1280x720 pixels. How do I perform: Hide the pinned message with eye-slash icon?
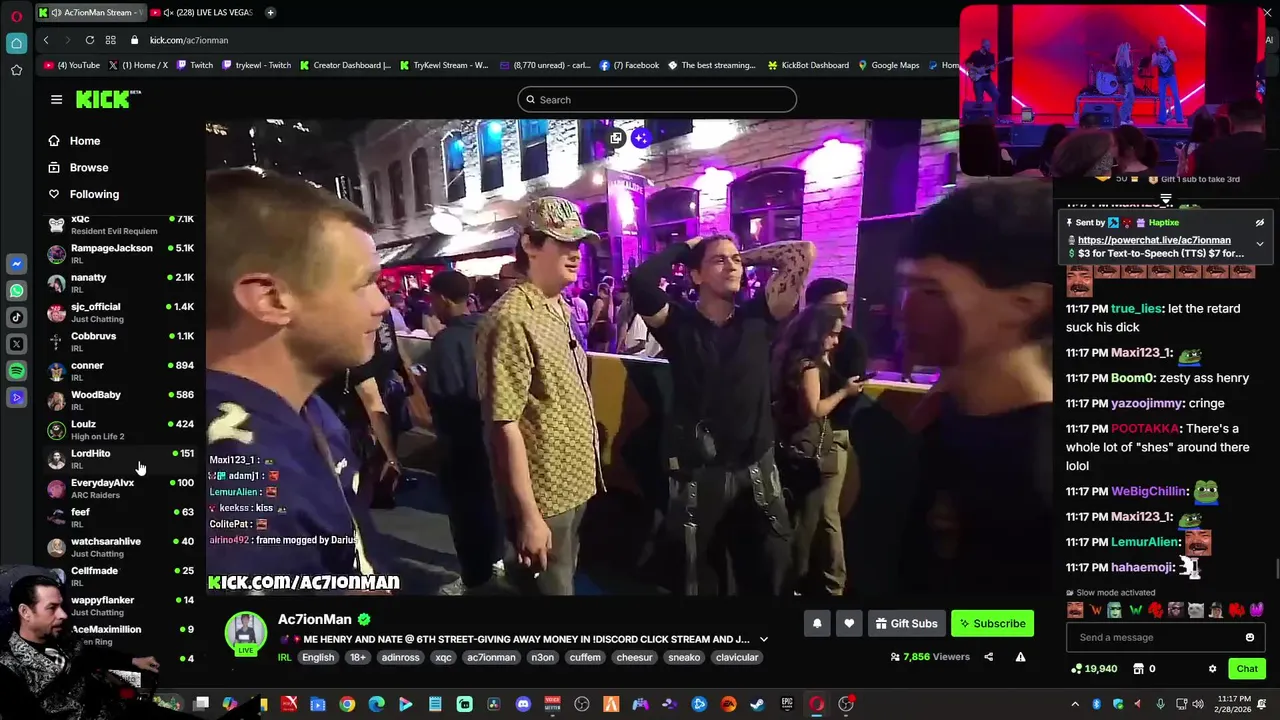click(1260, 223)
